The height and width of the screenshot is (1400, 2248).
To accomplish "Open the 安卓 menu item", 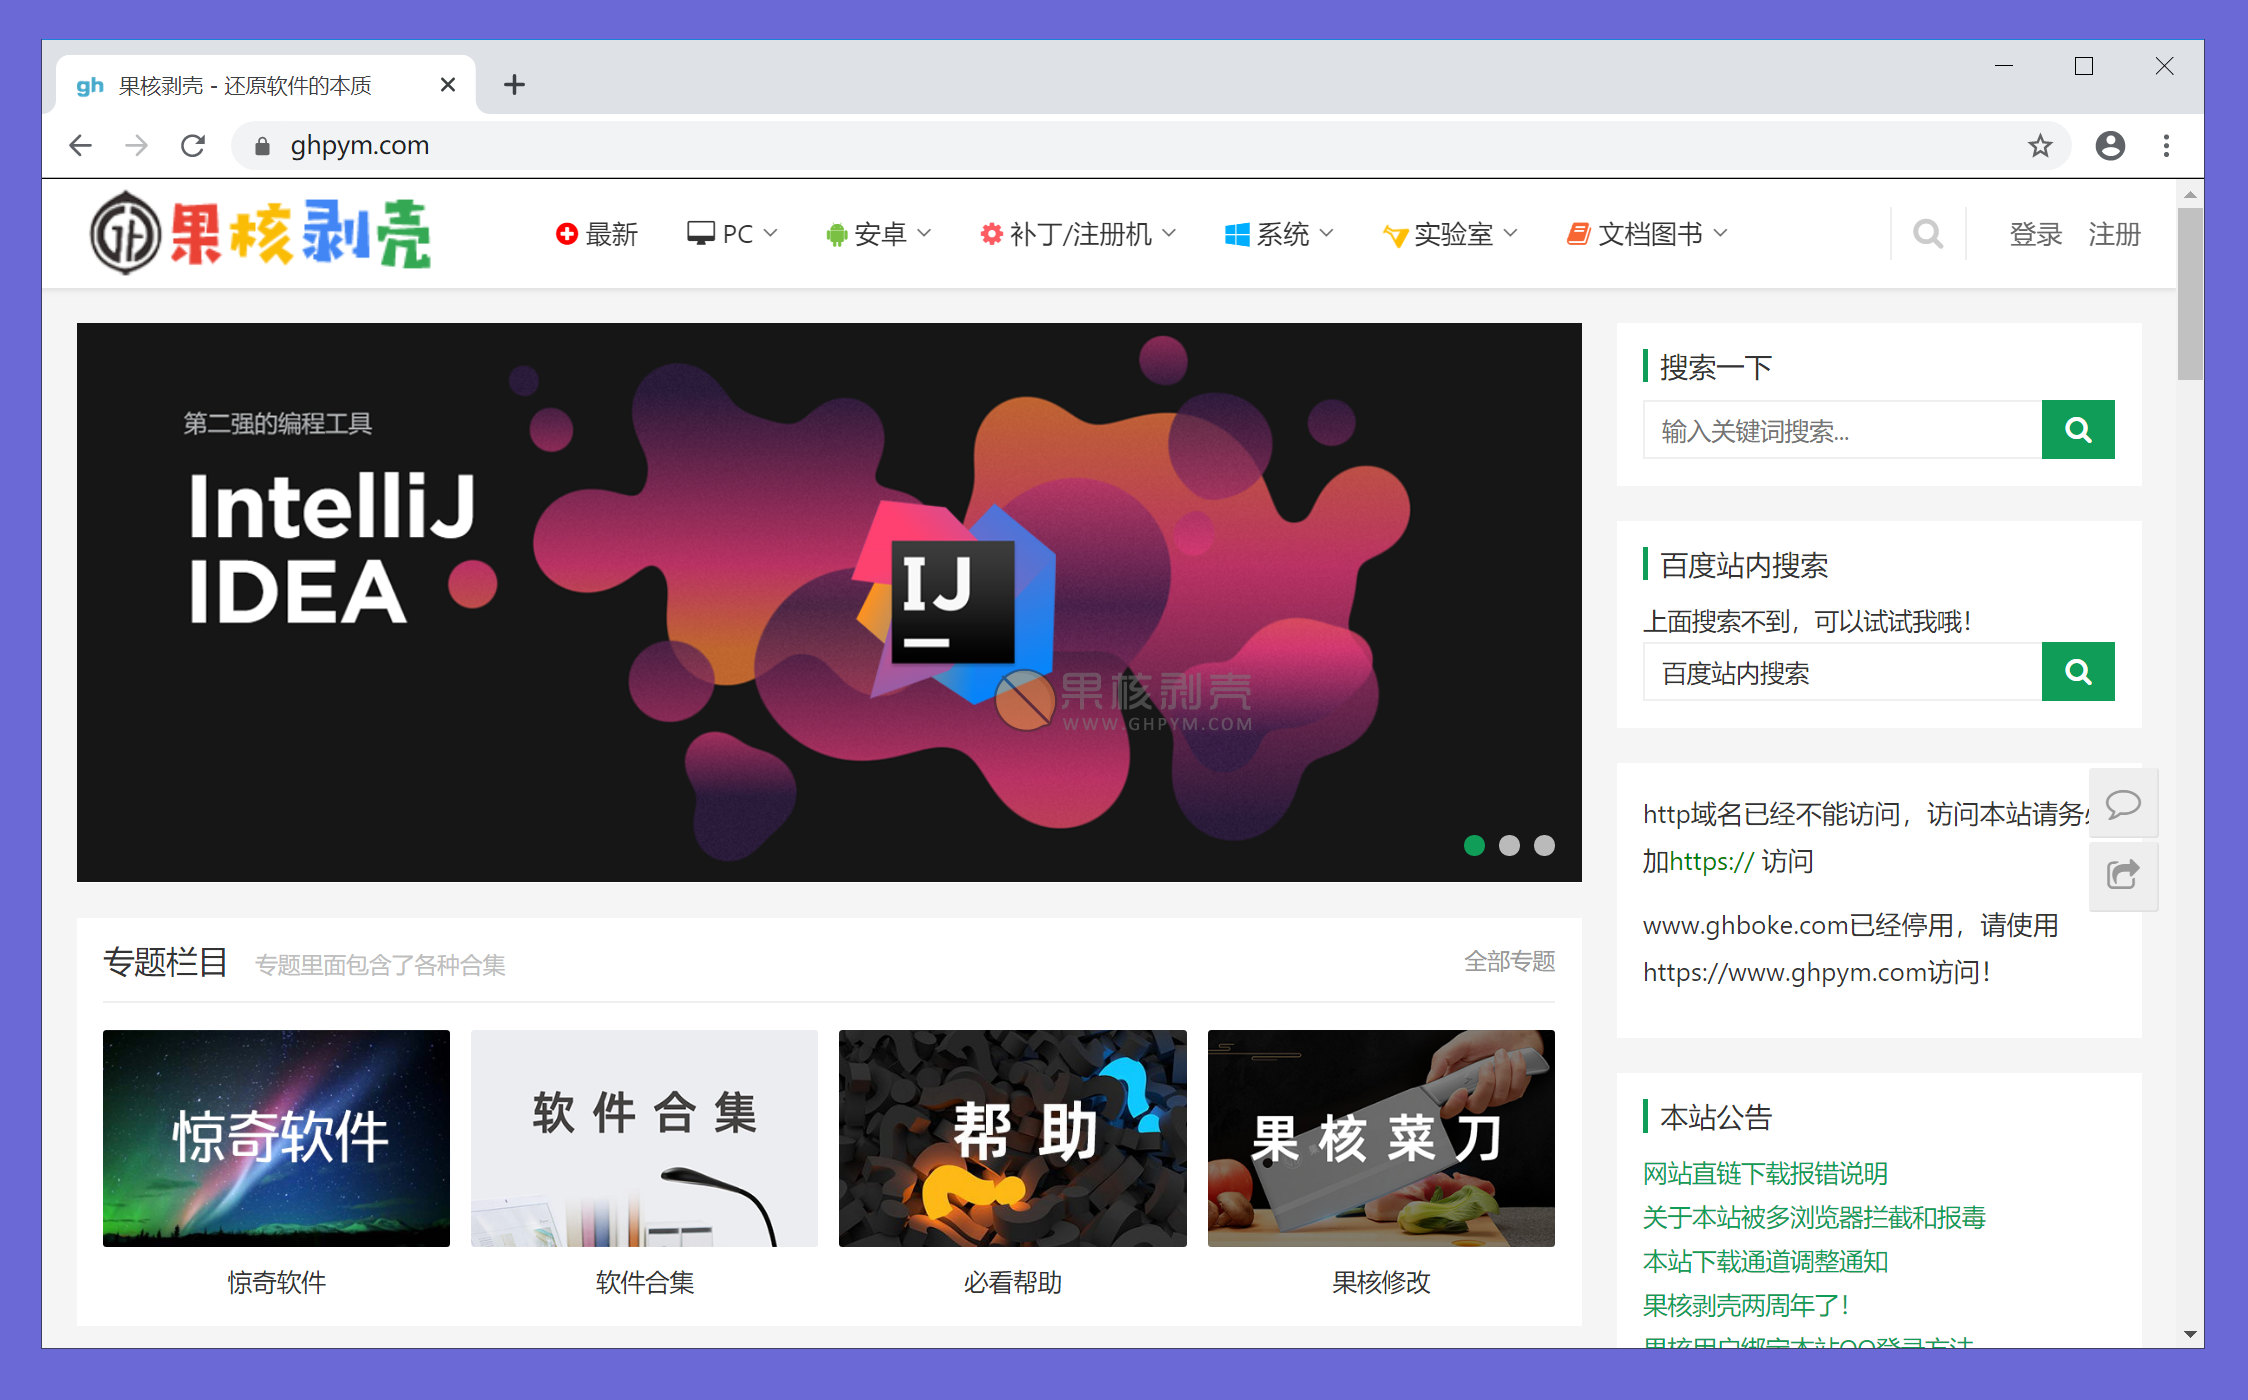I will pyautogui.click(x=879, y=234).
